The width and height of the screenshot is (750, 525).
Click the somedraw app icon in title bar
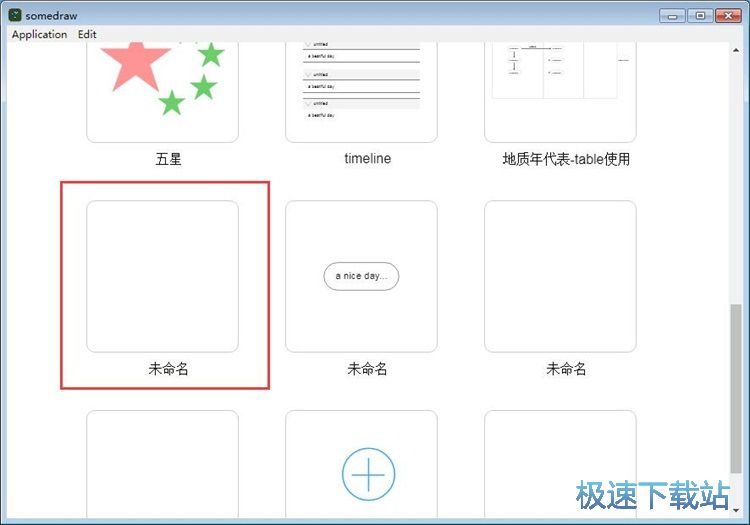15,15
